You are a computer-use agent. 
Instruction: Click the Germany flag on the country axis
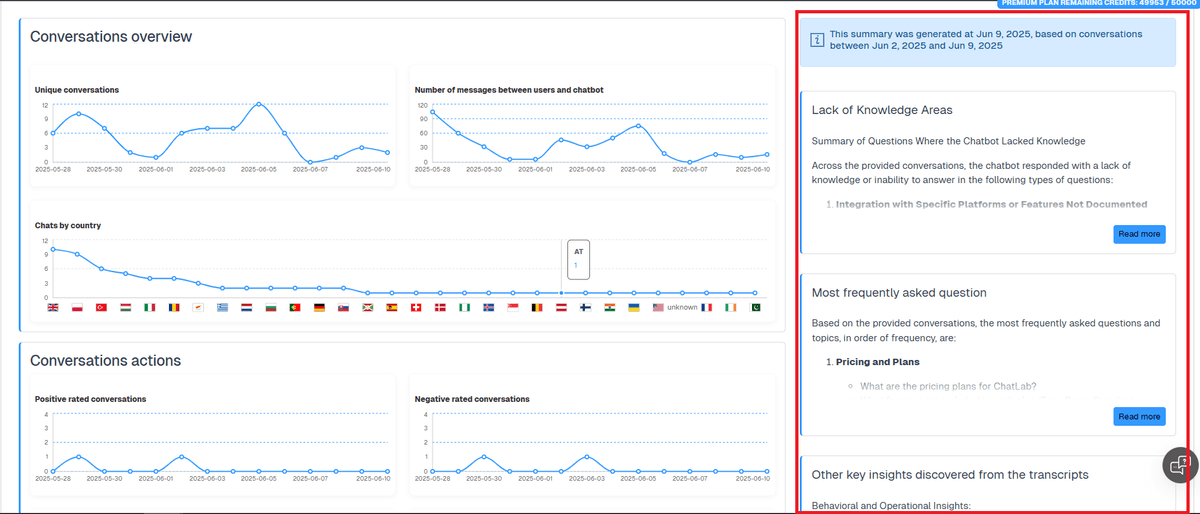[319, 308]
